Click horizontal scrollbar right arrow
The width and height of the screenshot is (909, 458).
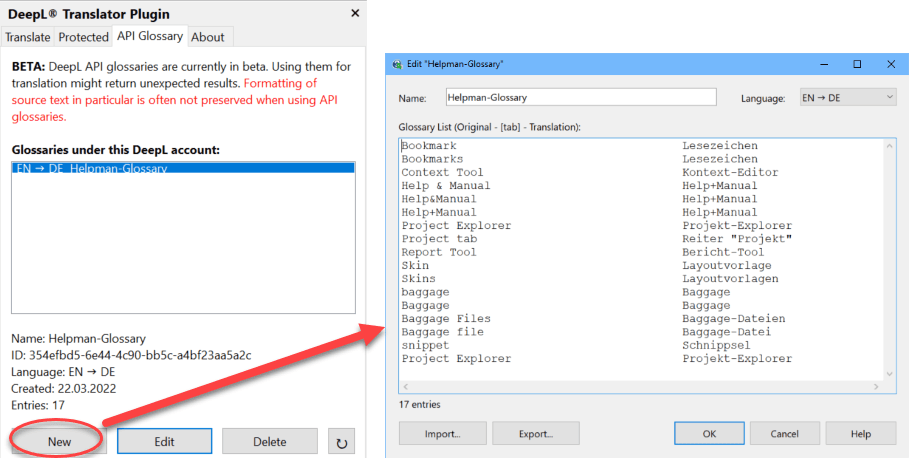(x=876, y=386)
